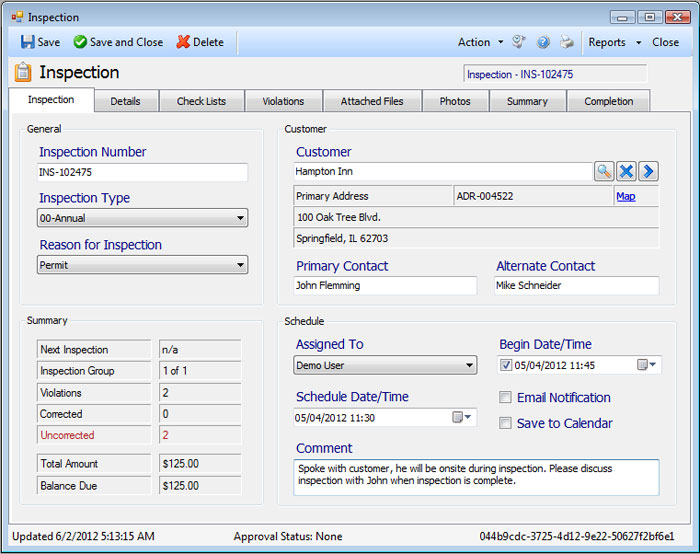
Task: Click the red X Delete icon
Action: point(183,42)
